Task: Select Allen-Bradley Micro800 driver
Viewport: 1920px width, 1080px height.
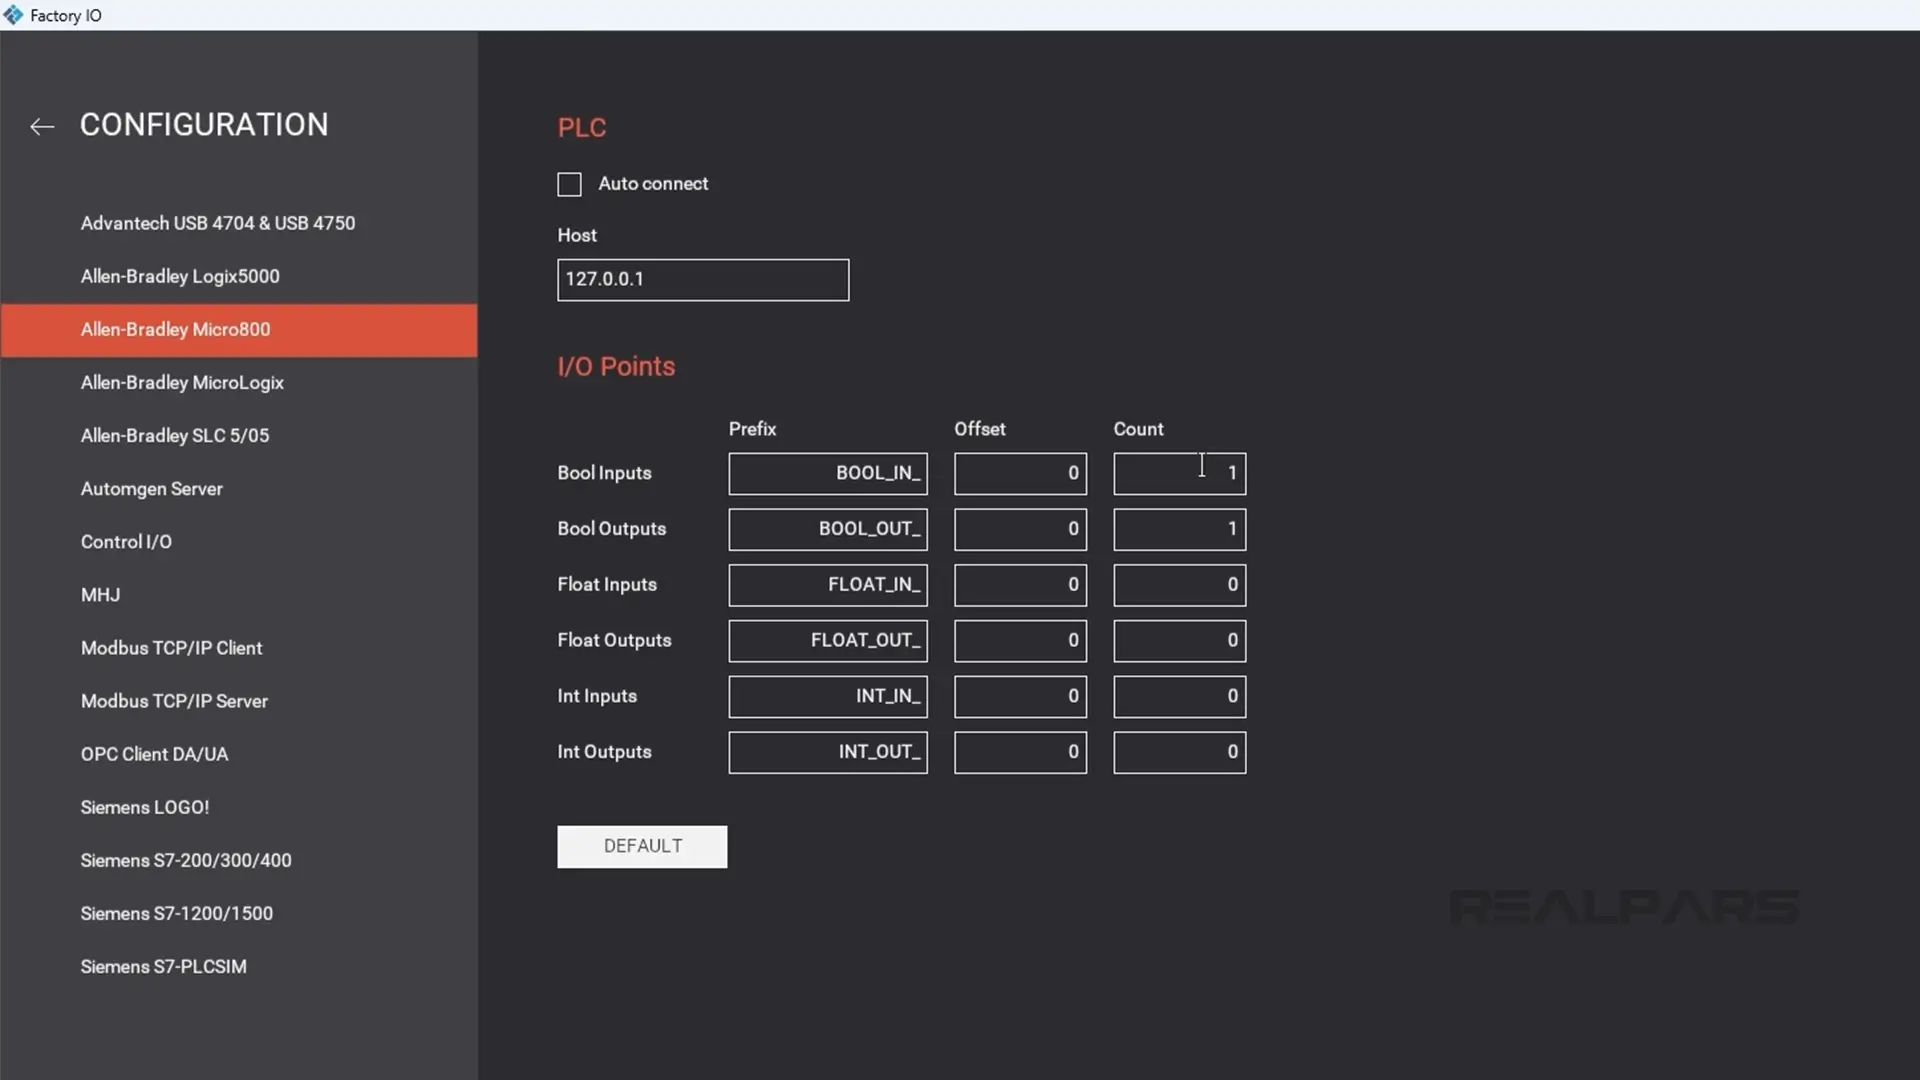Action: pos(238,330)
